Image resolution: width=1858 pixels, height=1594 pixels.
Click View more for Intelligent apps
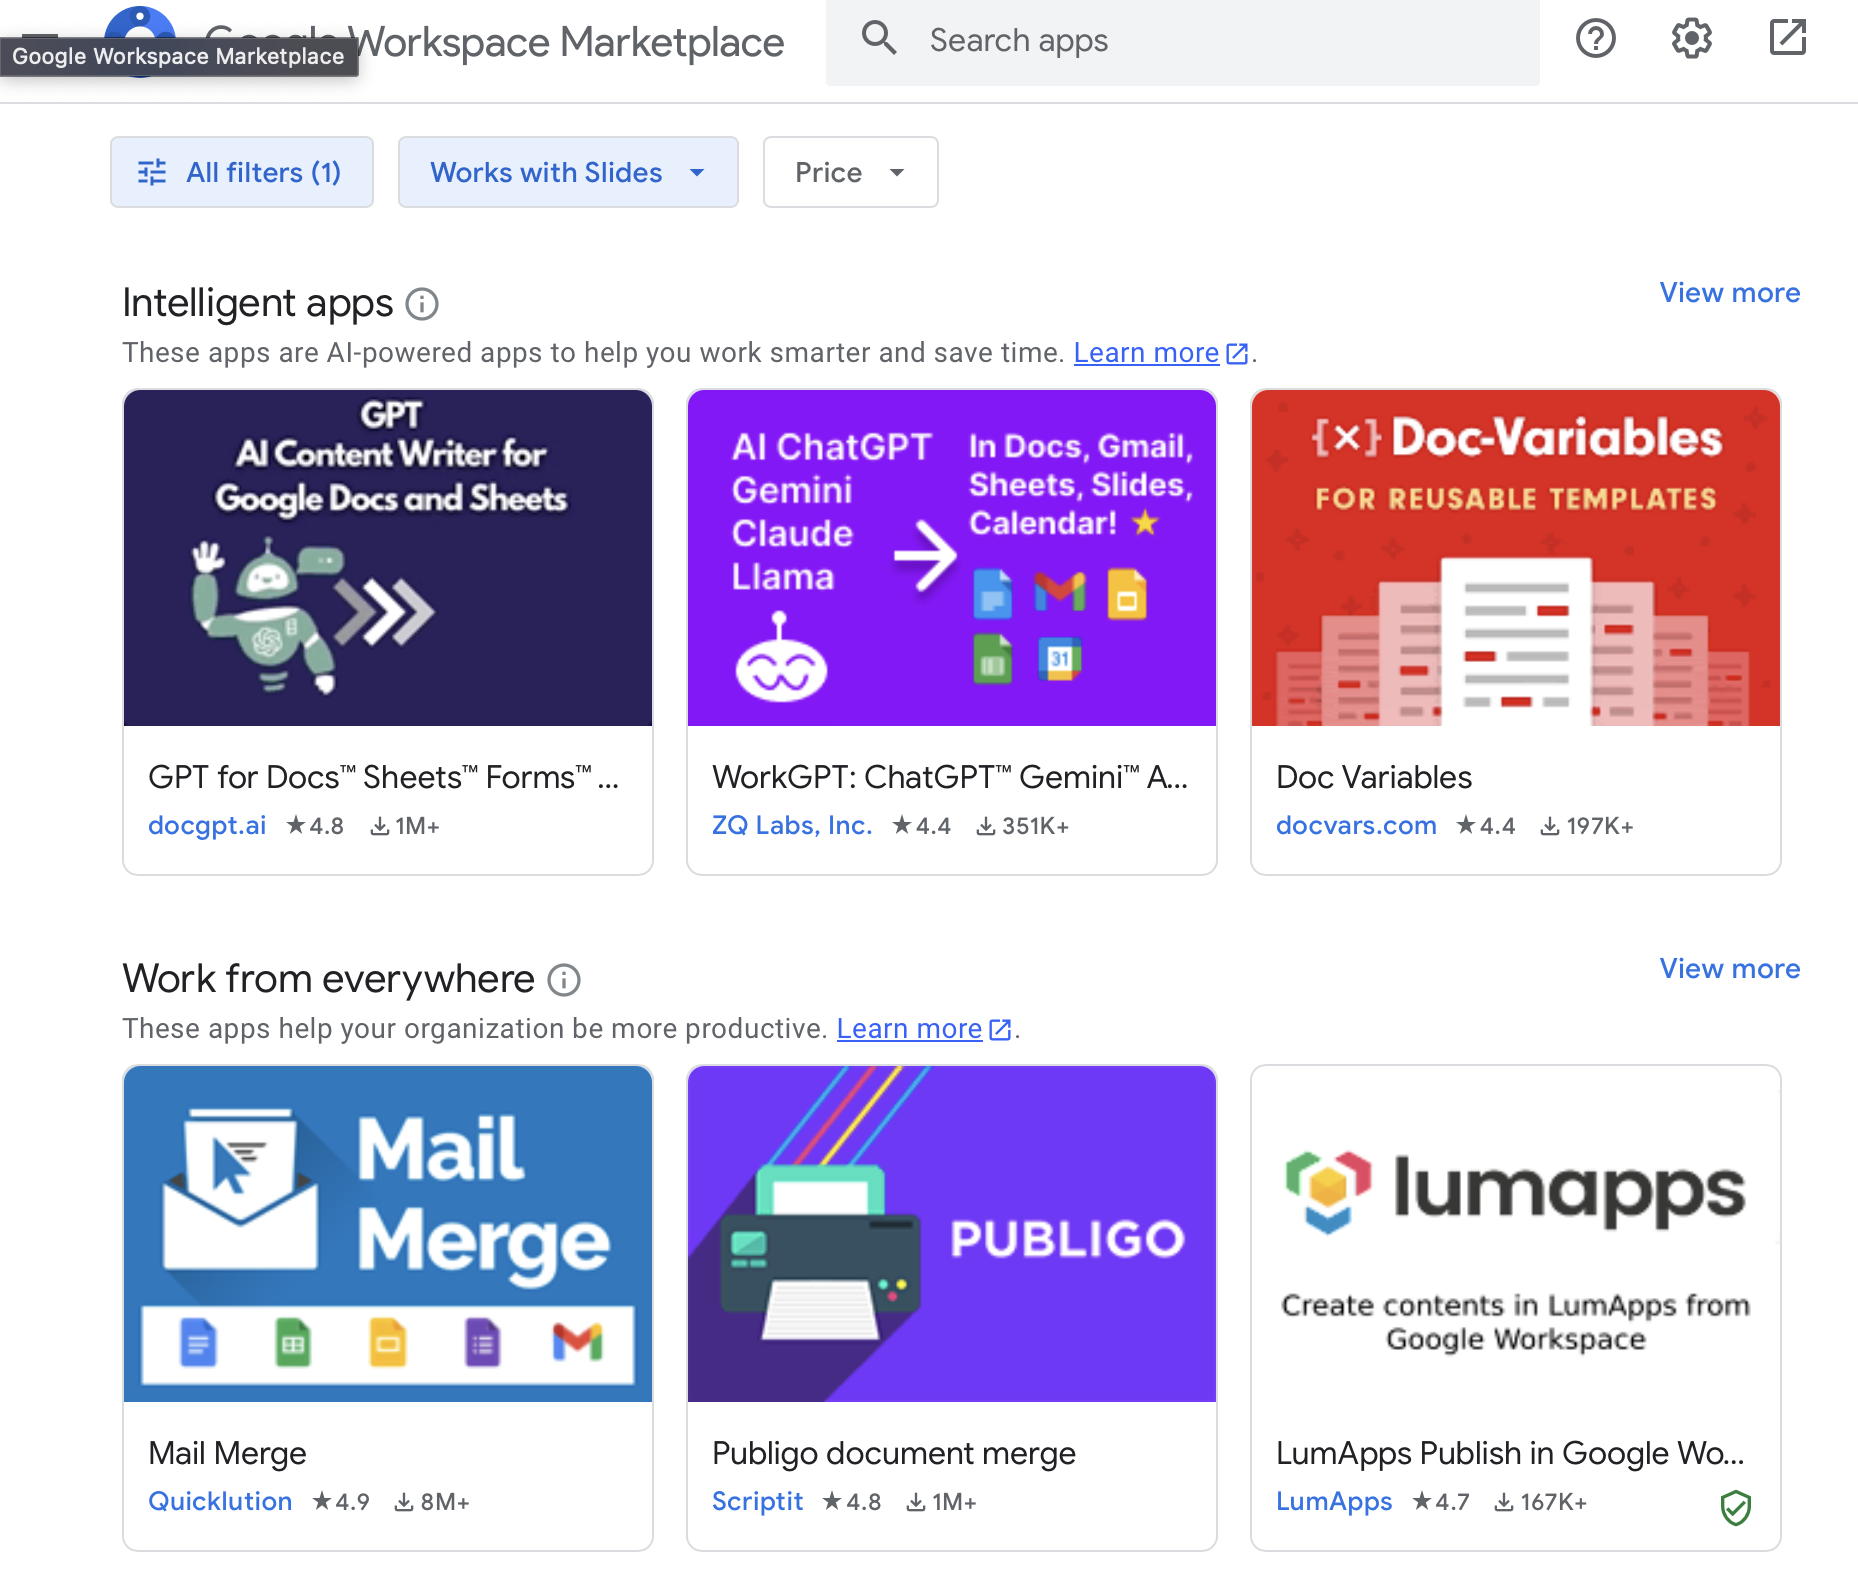pos(1729,293)
